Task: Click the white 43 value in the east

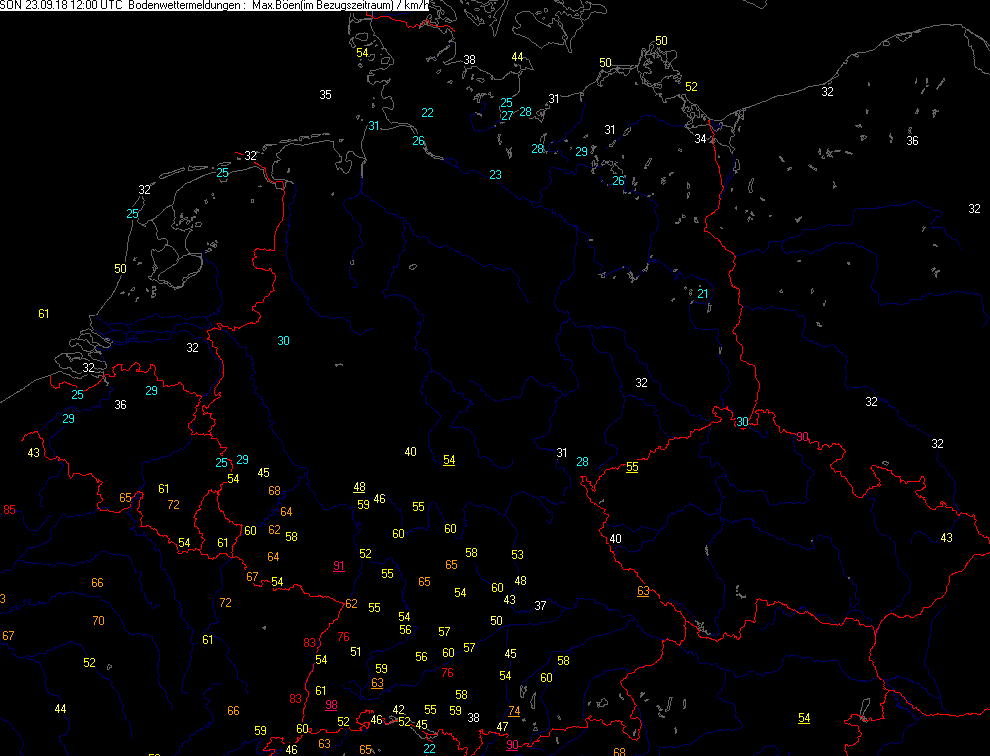Action: tap(946, 538)
